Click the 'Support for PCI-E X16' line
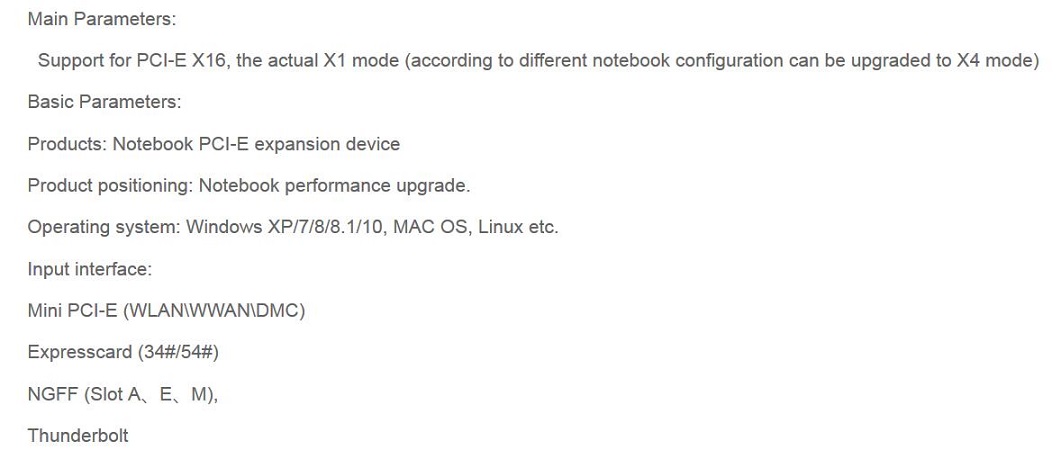1061x459 pixels. pyautogui.click(x=538, y=61)
